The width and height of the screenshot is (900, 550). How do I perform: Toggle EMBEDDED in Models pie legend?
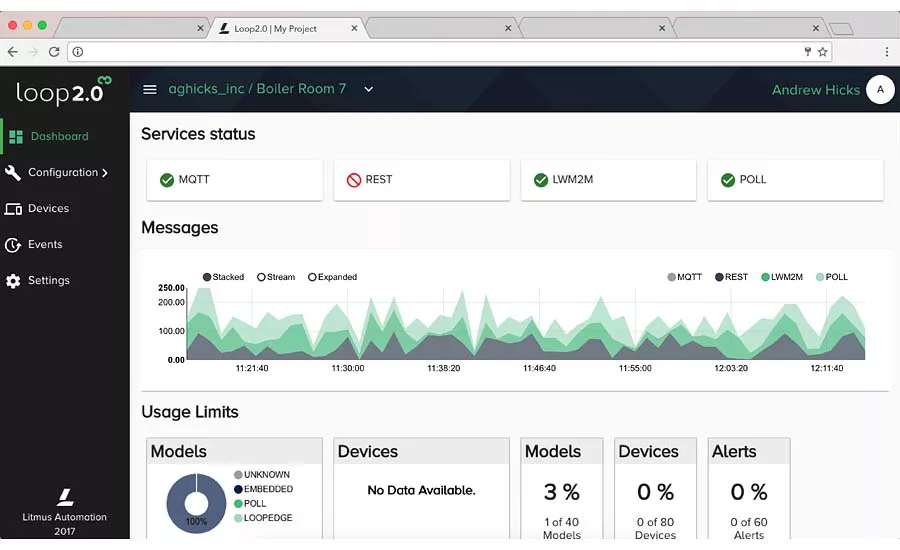coord(263,489)
